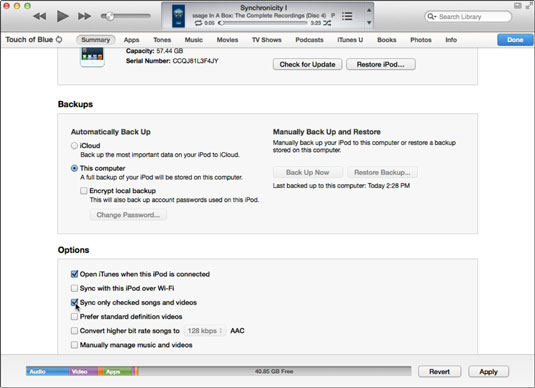The width and height of the screenshot is (535, 388).
Task: Open the Tones tab
Action: (x=162, y=40)
